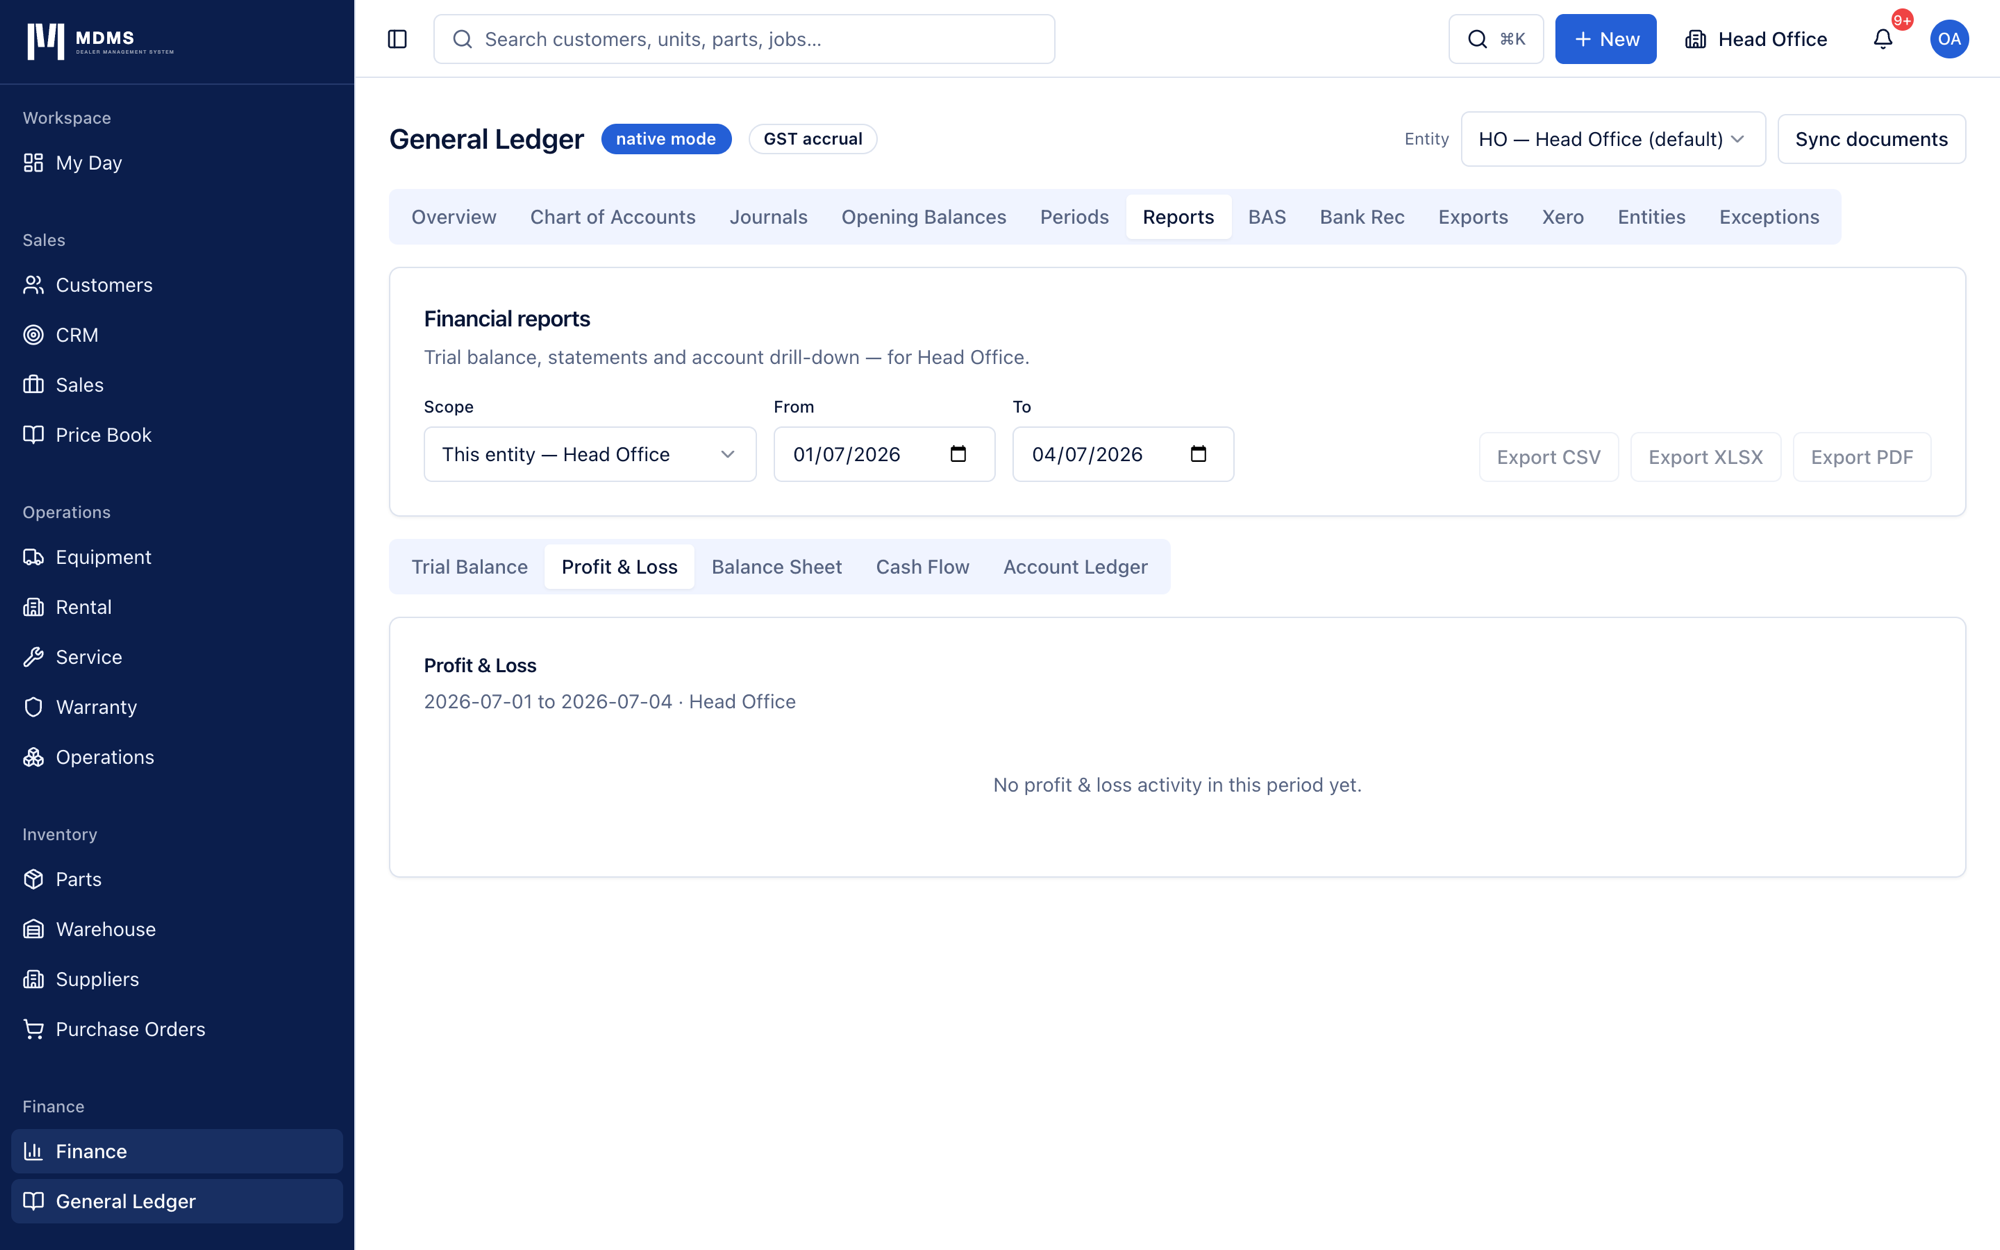
Task: Open the To date calendar picker icon
Action: (x=1198, y=454)
